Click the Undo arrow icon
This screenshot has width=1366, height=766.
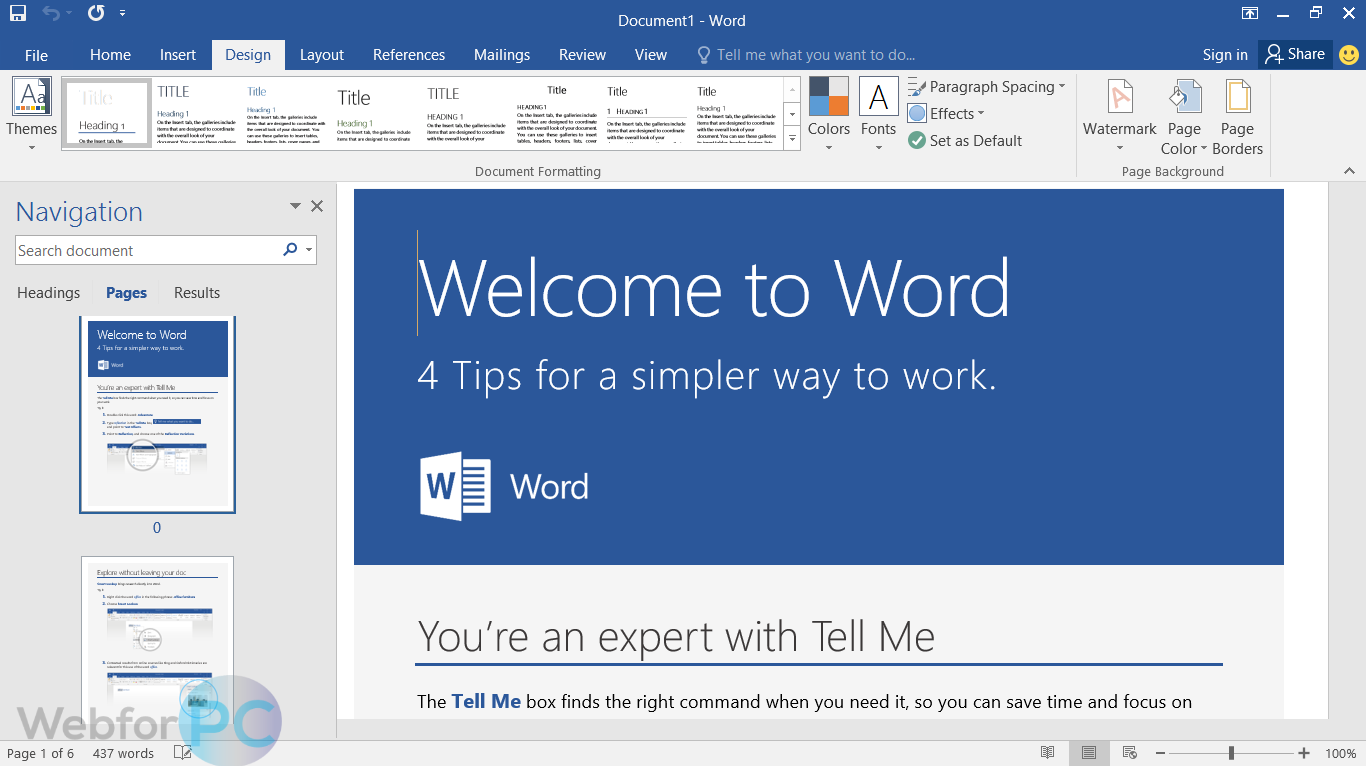click(51, 13)
